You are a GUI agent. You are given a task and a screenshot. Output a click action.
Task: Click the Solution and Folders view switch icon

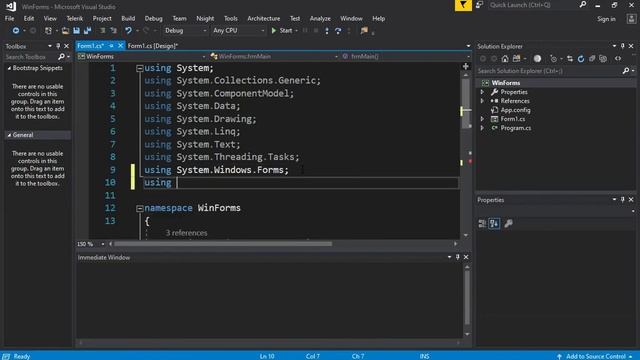516,59
